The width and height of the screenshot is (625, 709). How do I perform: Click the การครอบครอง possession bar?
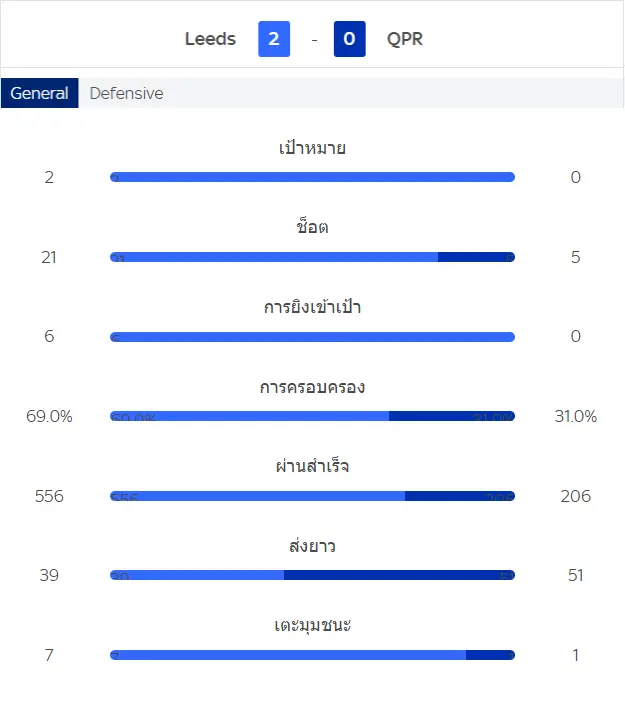312,416
